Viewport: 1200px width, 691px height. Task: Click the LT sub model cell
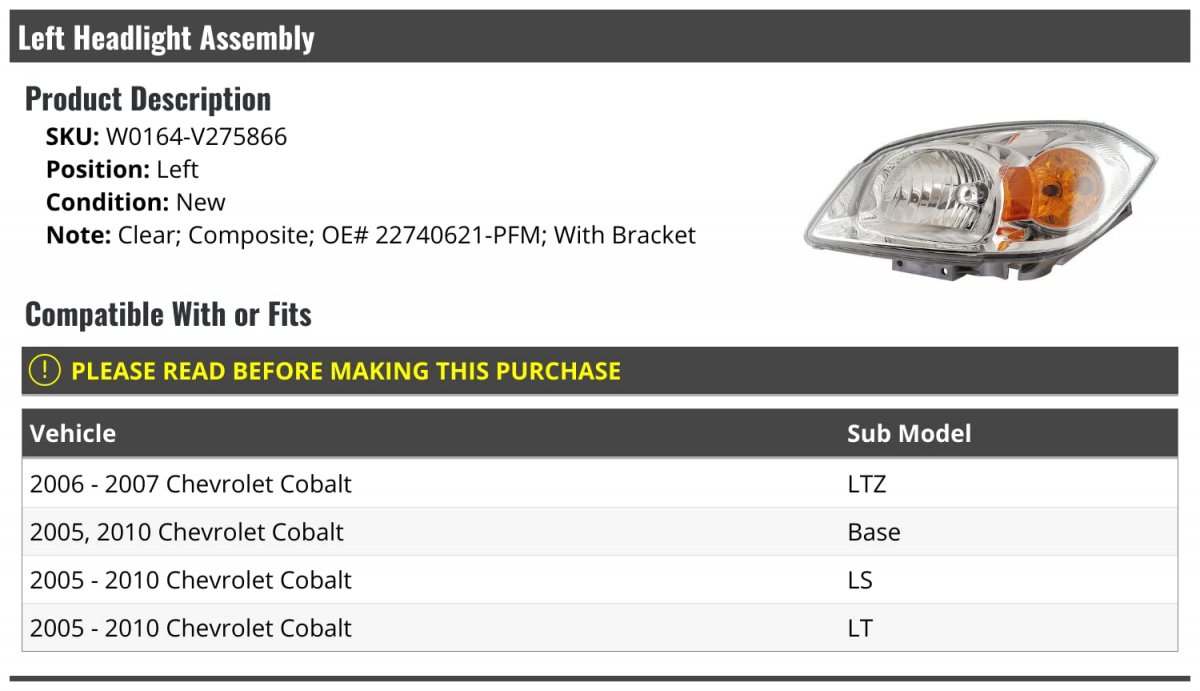(860, 628)
